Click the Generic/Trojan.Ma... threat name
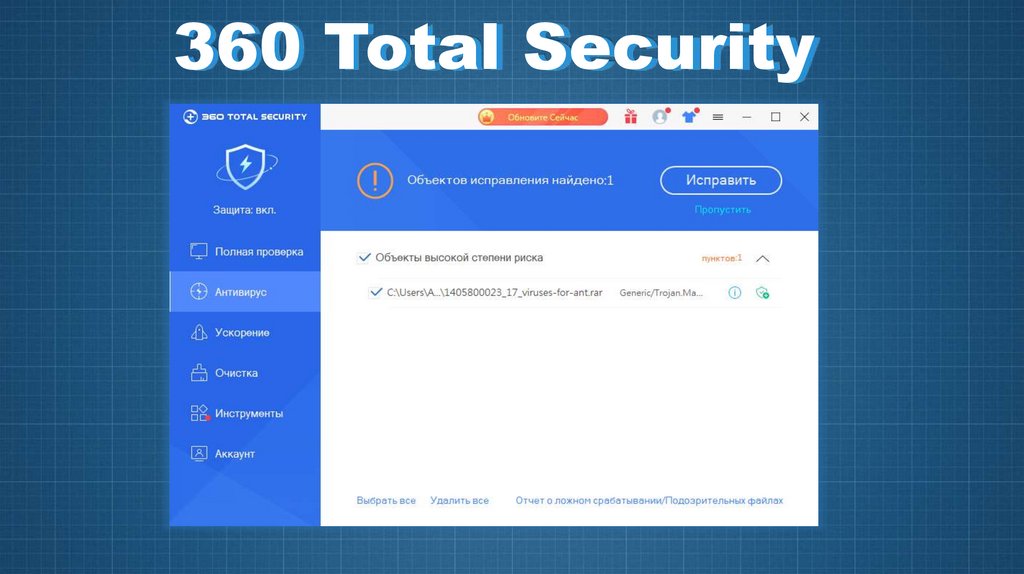Screen dimensions: 1024x574 click(661, 293)
